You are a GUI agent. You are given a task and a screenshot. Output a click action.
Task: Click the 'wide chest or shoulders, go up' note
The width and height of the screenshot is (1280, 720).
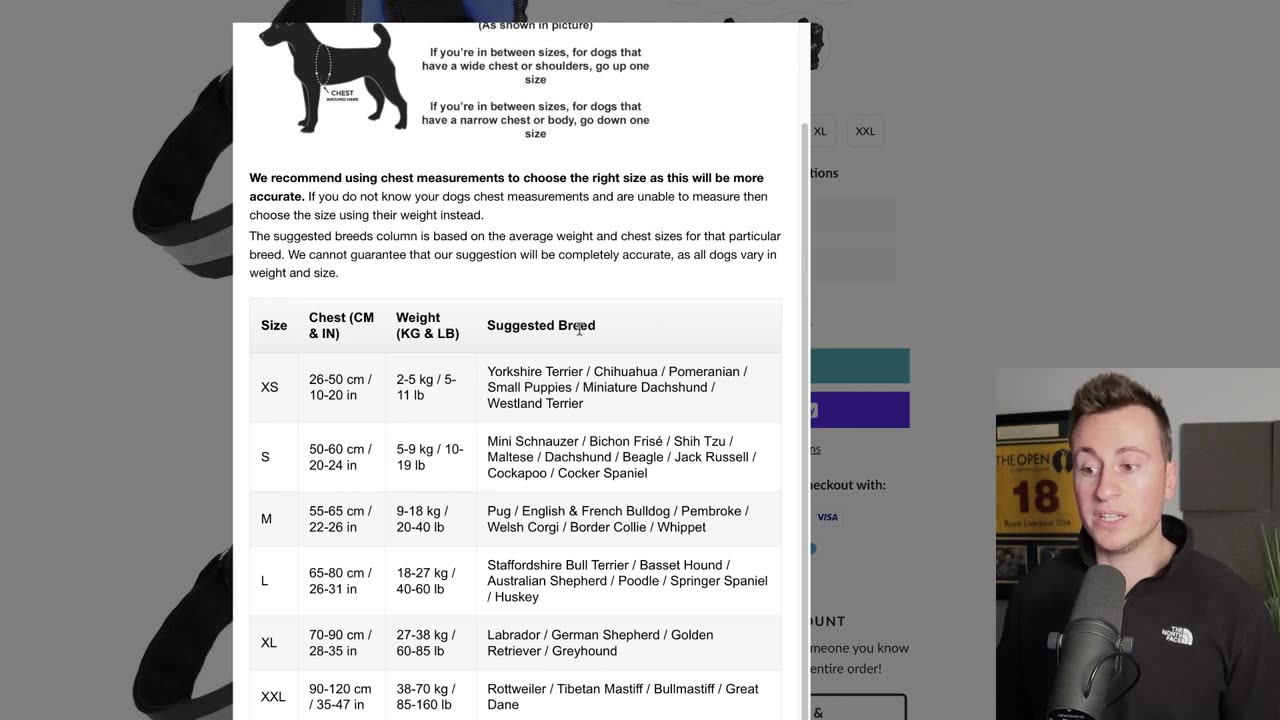click(x=535, y=66)
